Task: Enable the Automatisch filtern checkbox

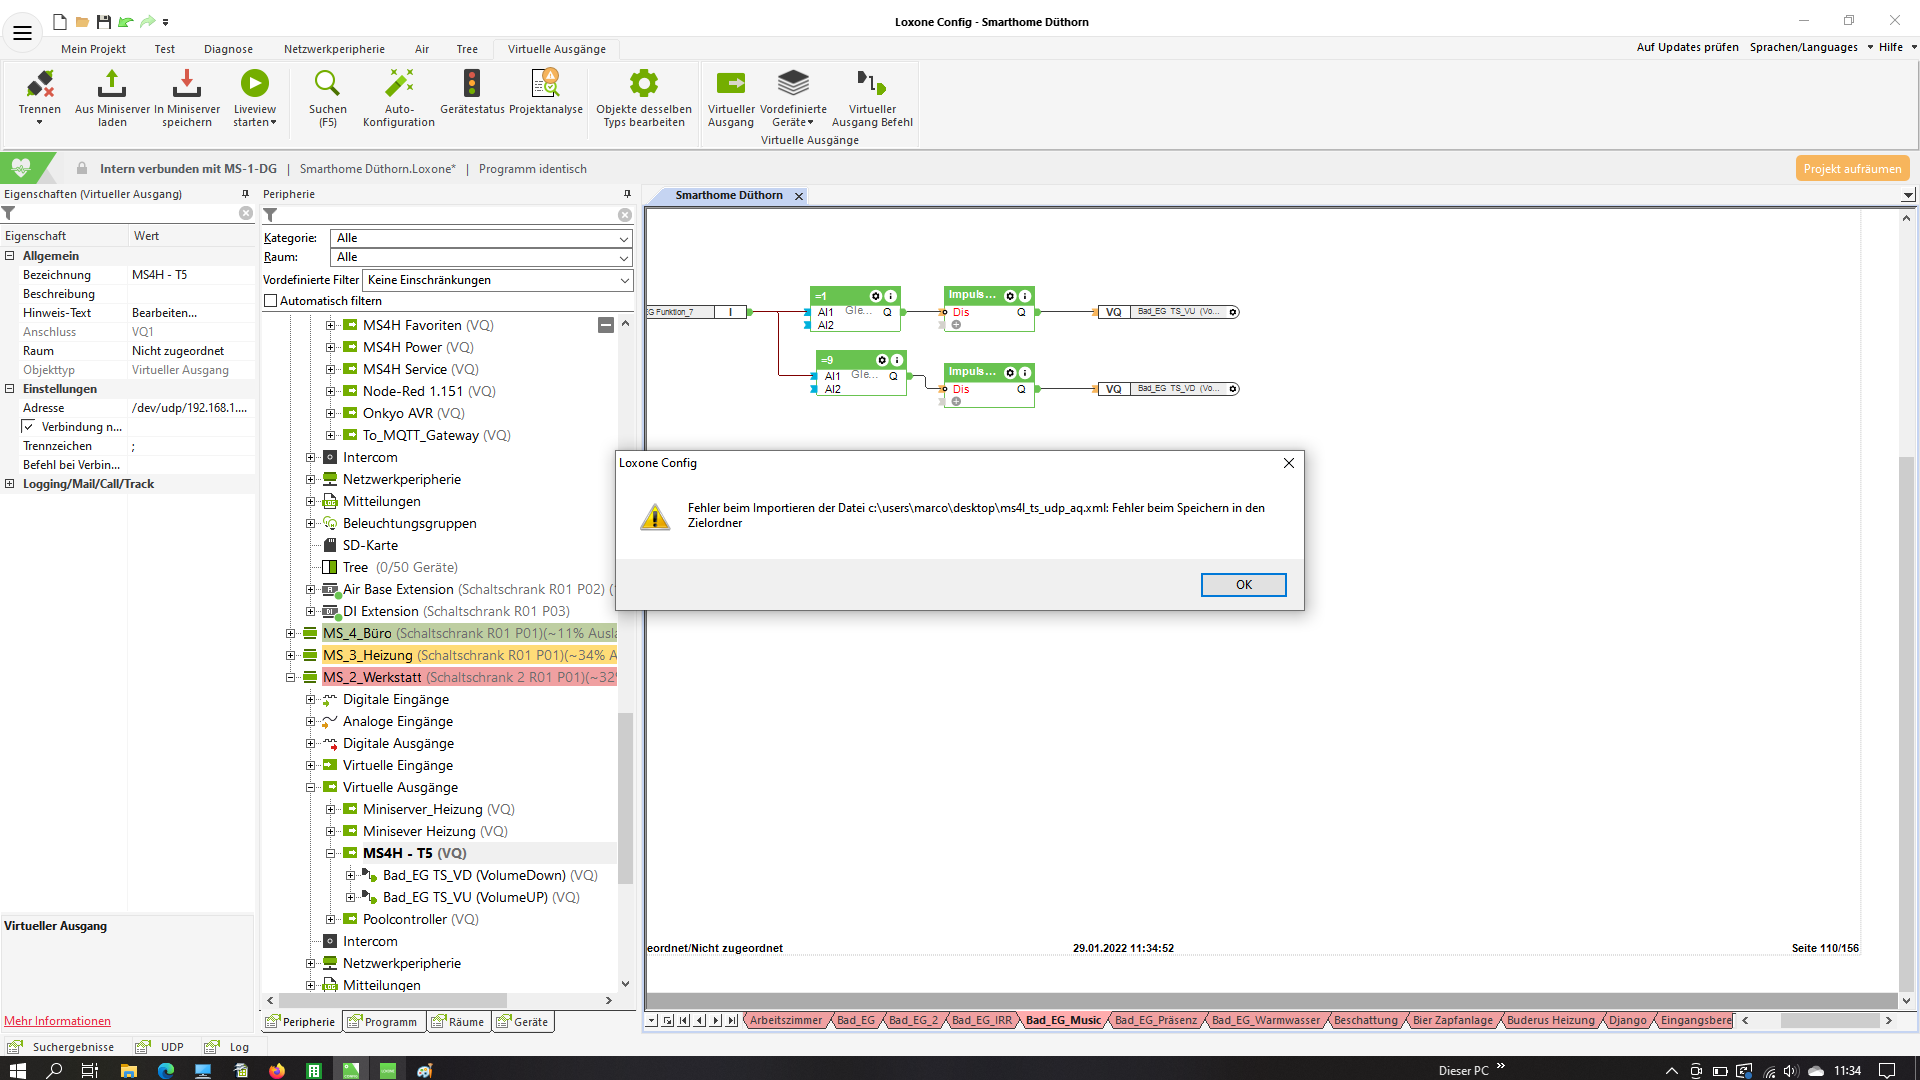Action: tap(270, 301)
